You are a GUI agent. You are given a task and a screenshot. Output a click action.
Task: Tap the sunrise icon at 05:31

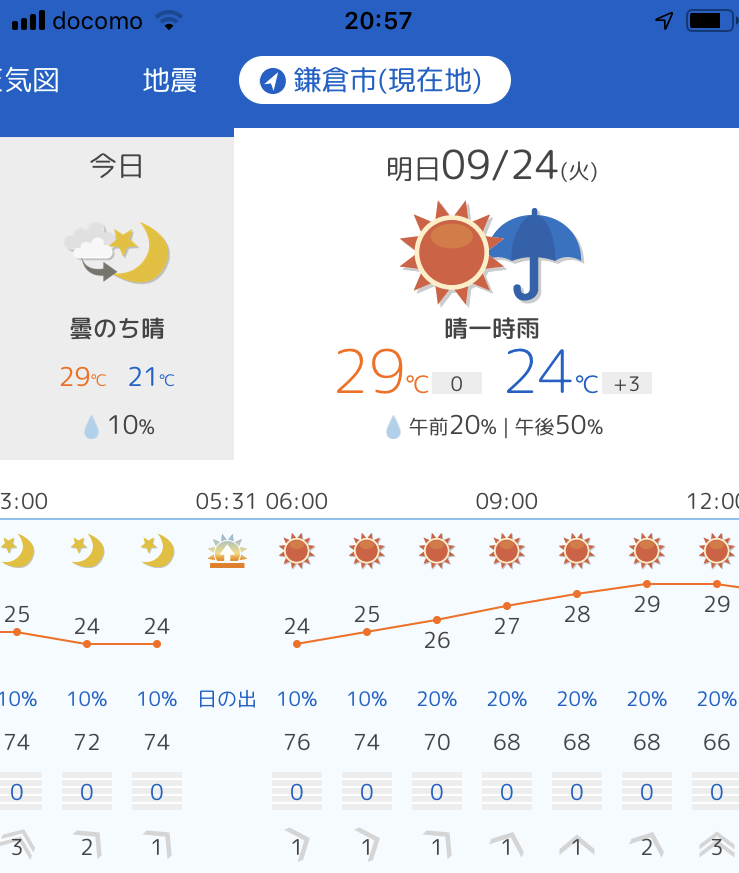[x=227, y=551]
